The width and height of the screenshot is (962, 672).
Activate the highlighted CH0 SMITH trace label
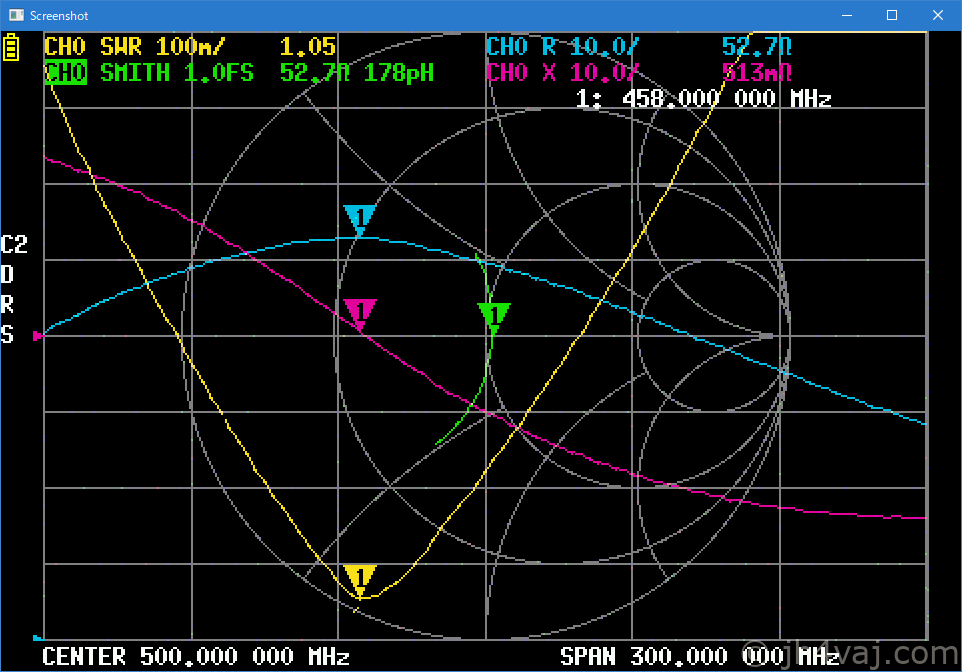(x=66, y=73)
